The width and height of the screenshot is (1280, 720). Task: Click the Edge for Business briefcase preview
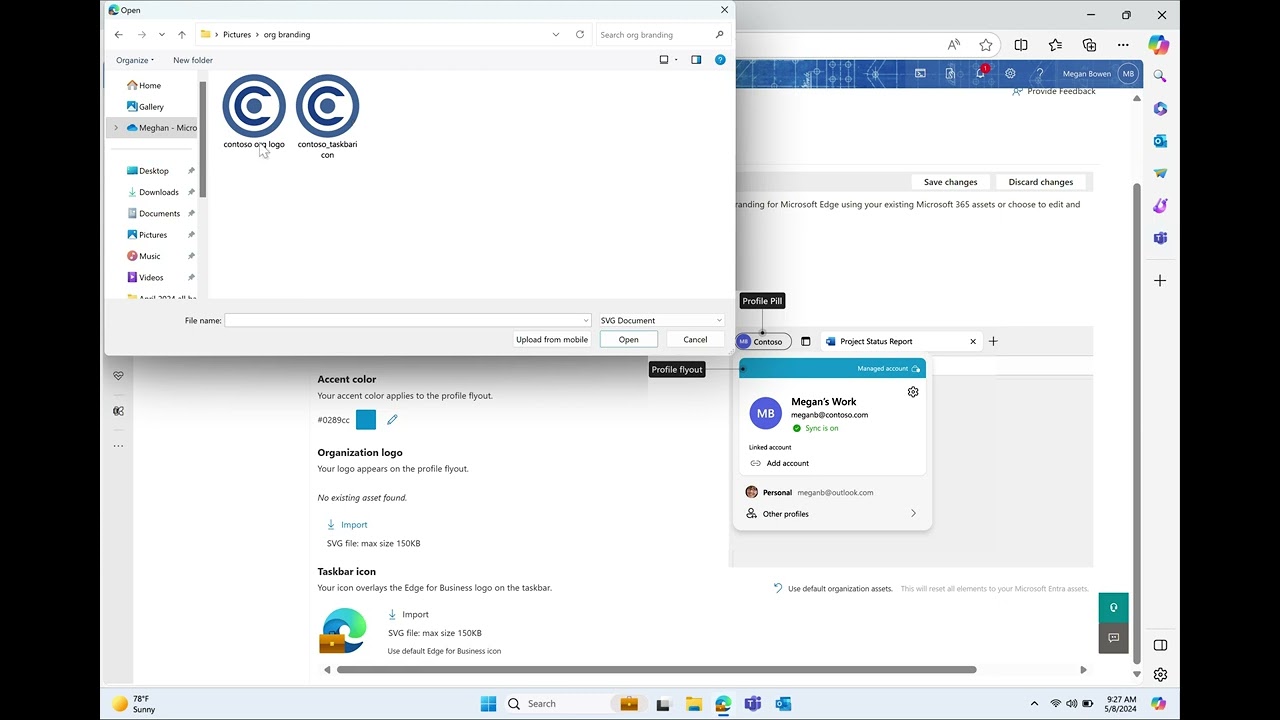[x=343, y=631]
